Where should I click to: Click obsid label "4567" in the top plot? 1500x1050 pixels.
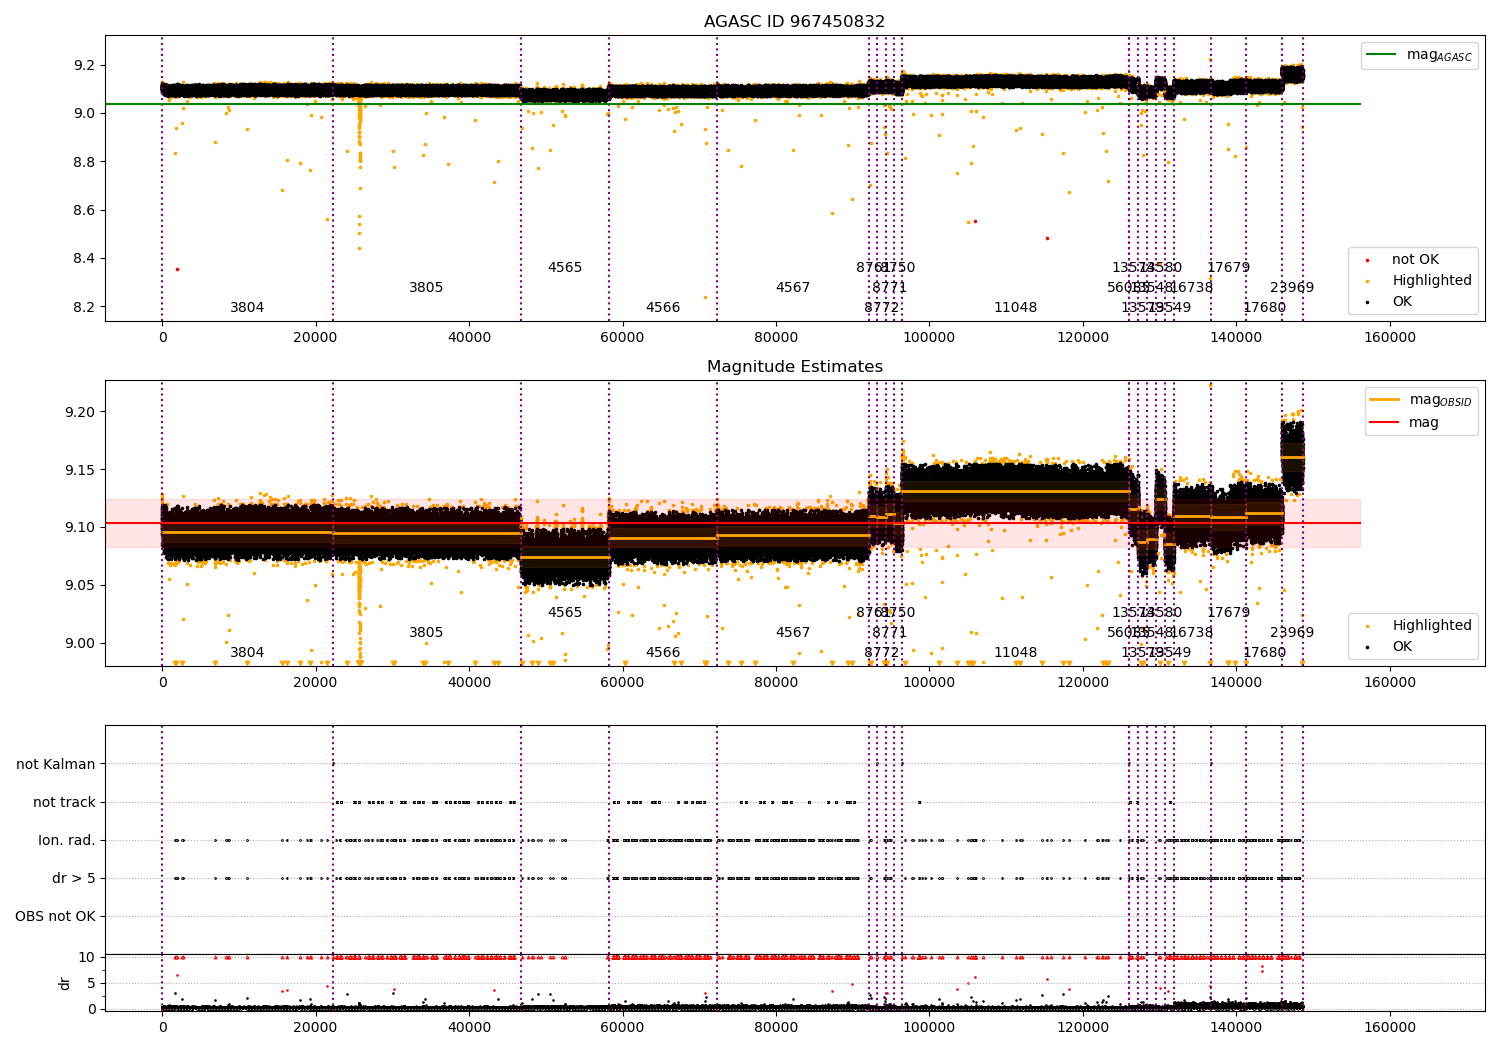coord(793,288)
